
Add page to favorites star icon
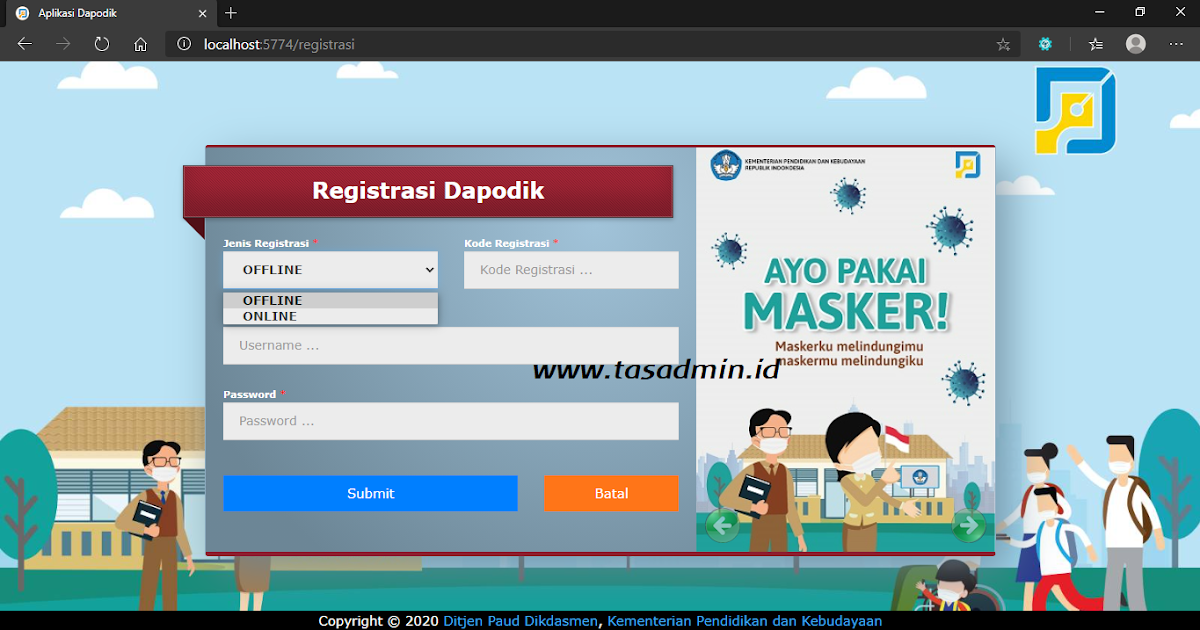click(1003, 44)
